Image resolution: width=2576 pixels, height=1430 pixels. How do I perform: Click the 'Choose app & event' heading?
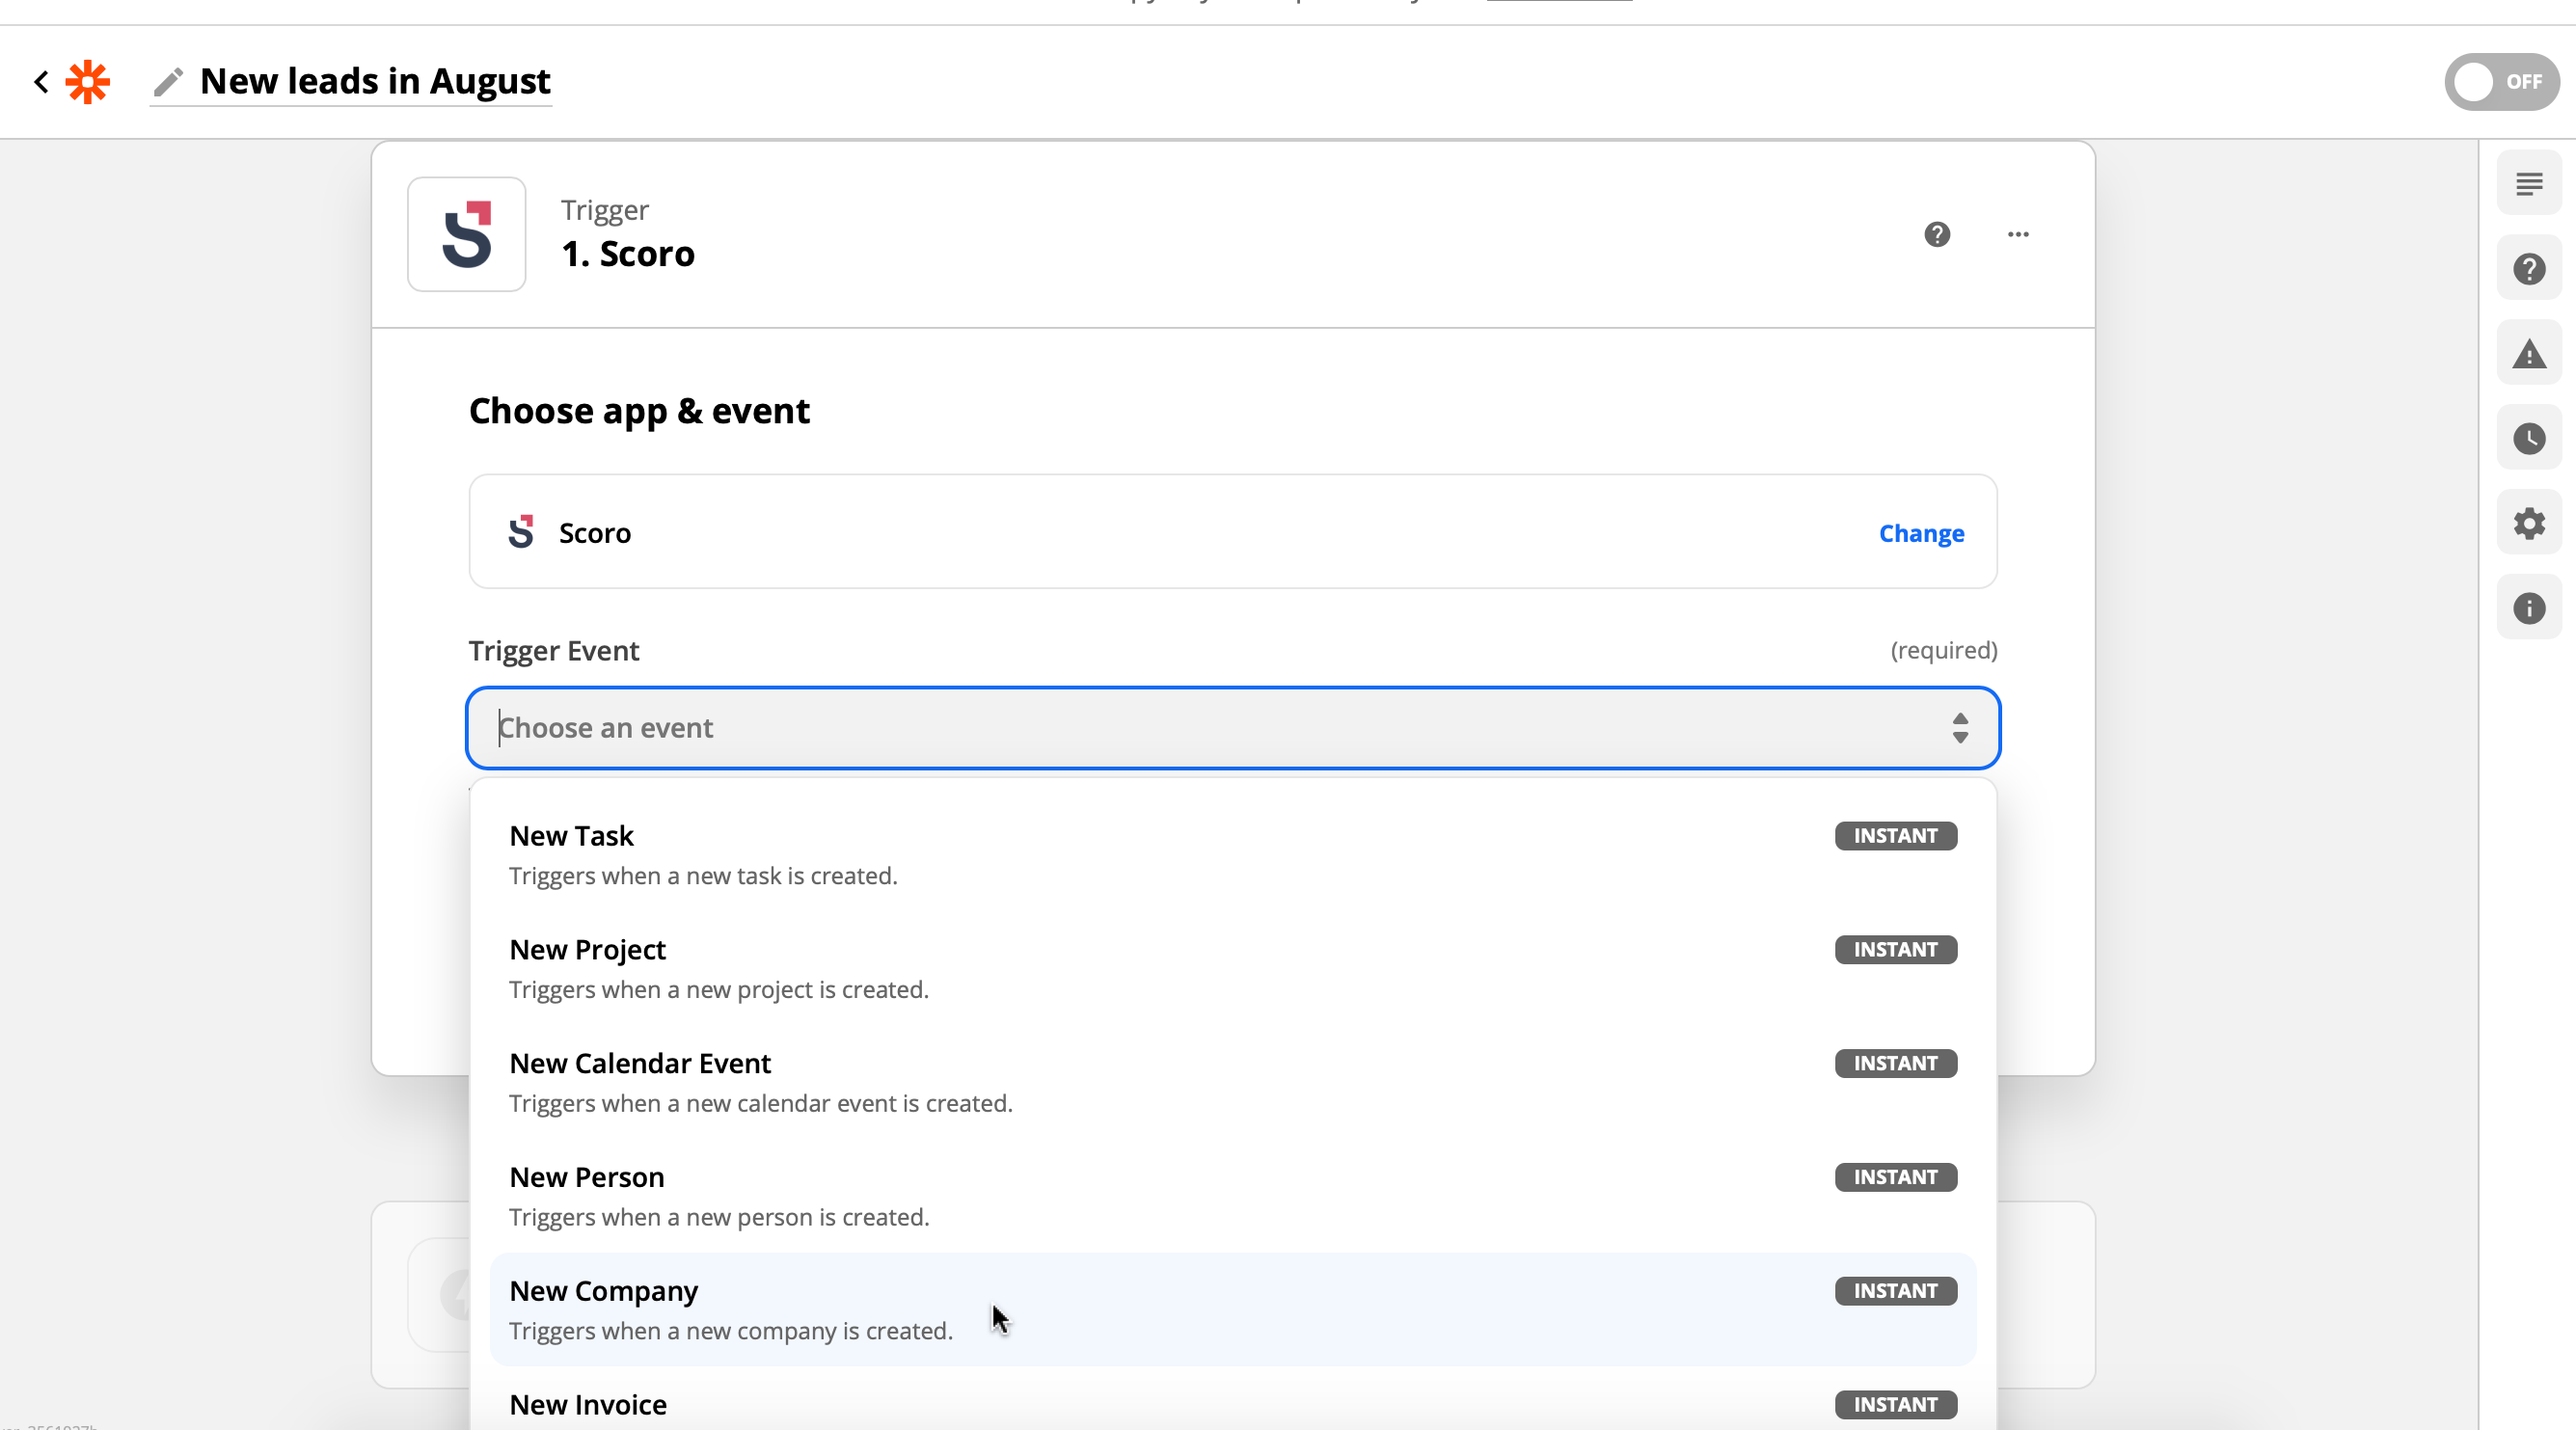click(x=639, y=412)
